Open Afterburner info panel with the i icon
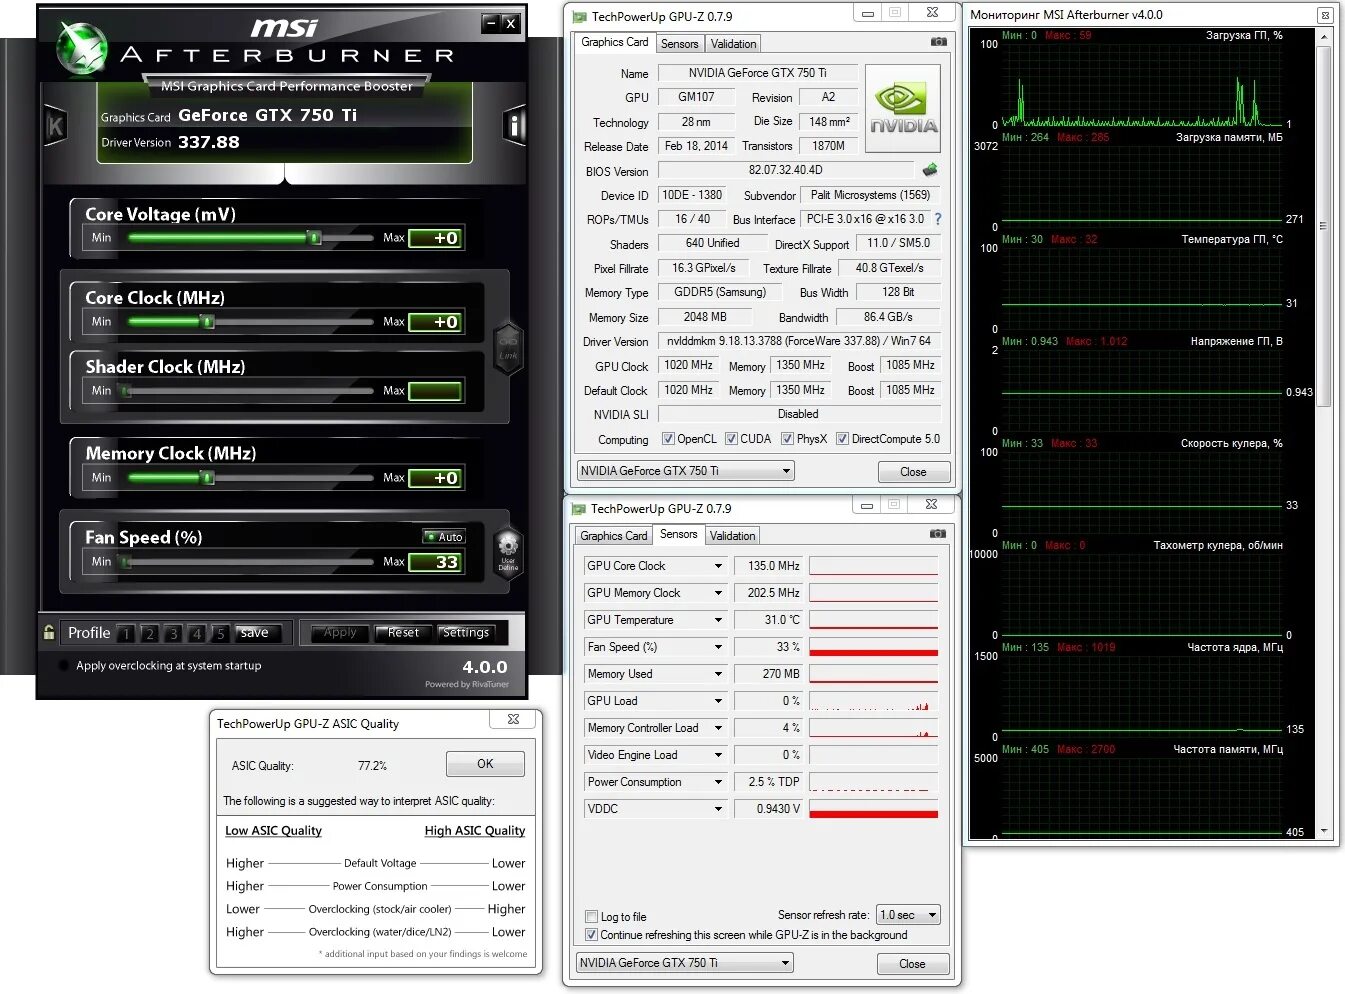 [513, 125]
